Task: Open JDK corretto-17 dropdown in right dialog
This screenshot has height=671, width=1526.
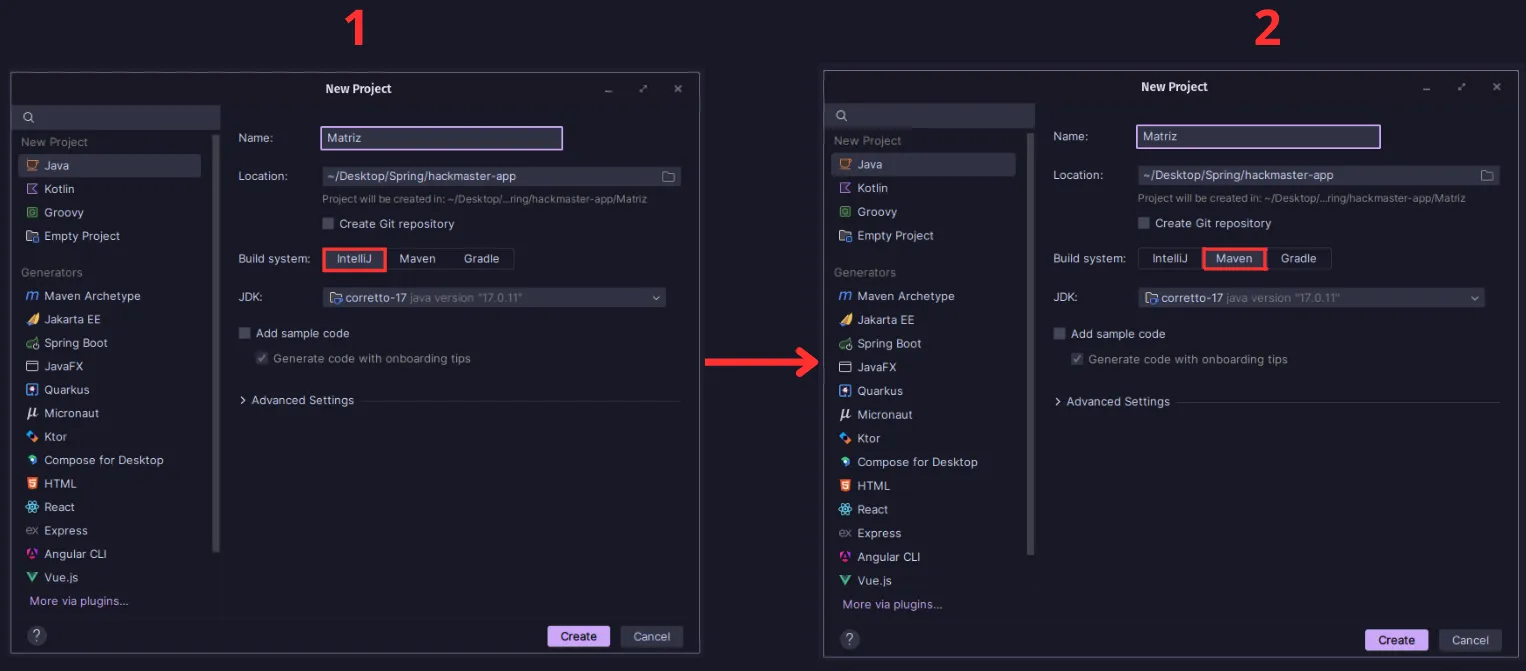Action: 1311,298
